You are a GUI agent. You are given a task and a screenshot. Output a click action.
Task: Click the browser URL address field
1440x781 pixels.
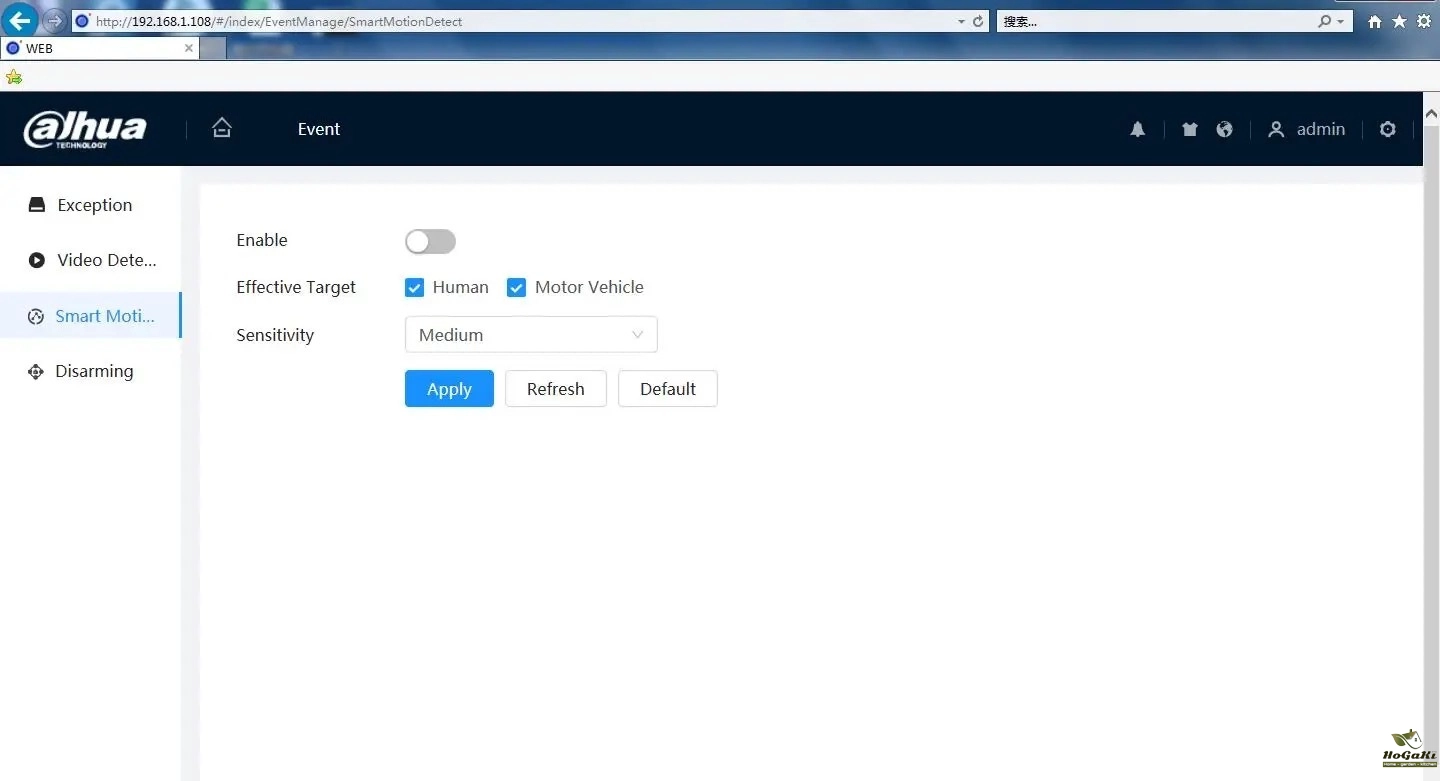coord(500,21)
